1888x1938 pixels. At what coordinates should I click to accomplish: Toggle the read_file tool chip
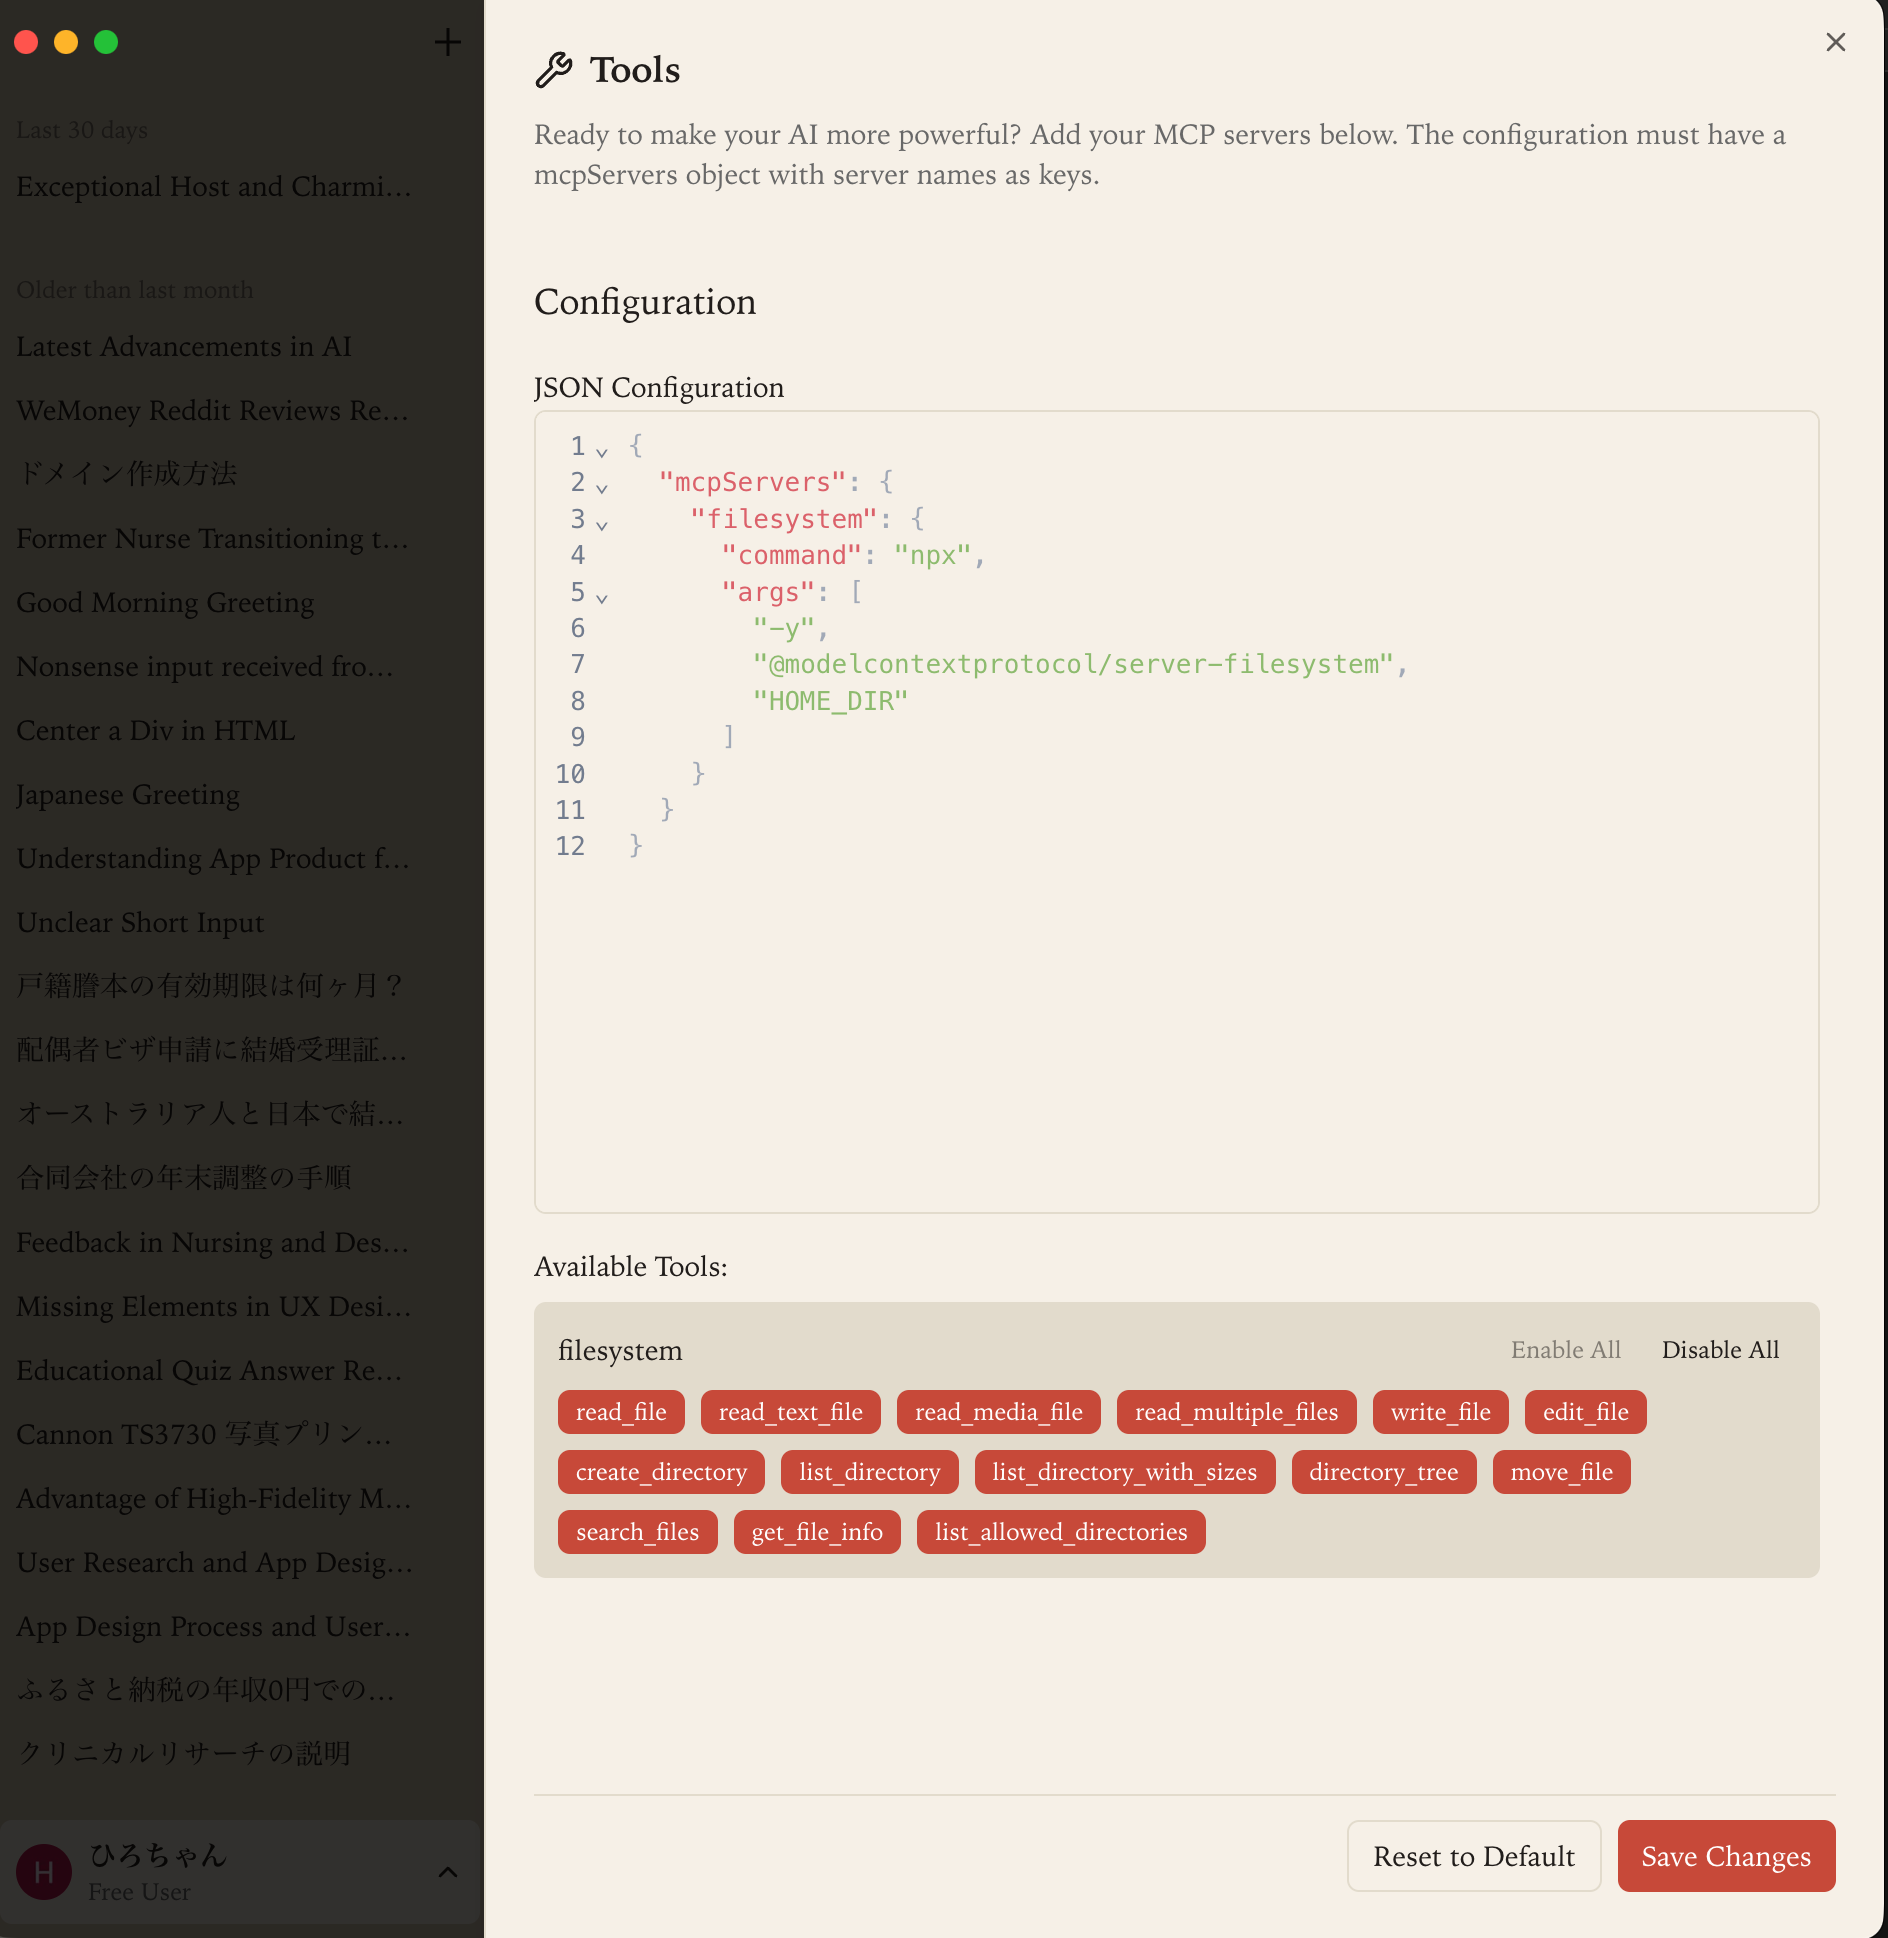pos(621,1412)
